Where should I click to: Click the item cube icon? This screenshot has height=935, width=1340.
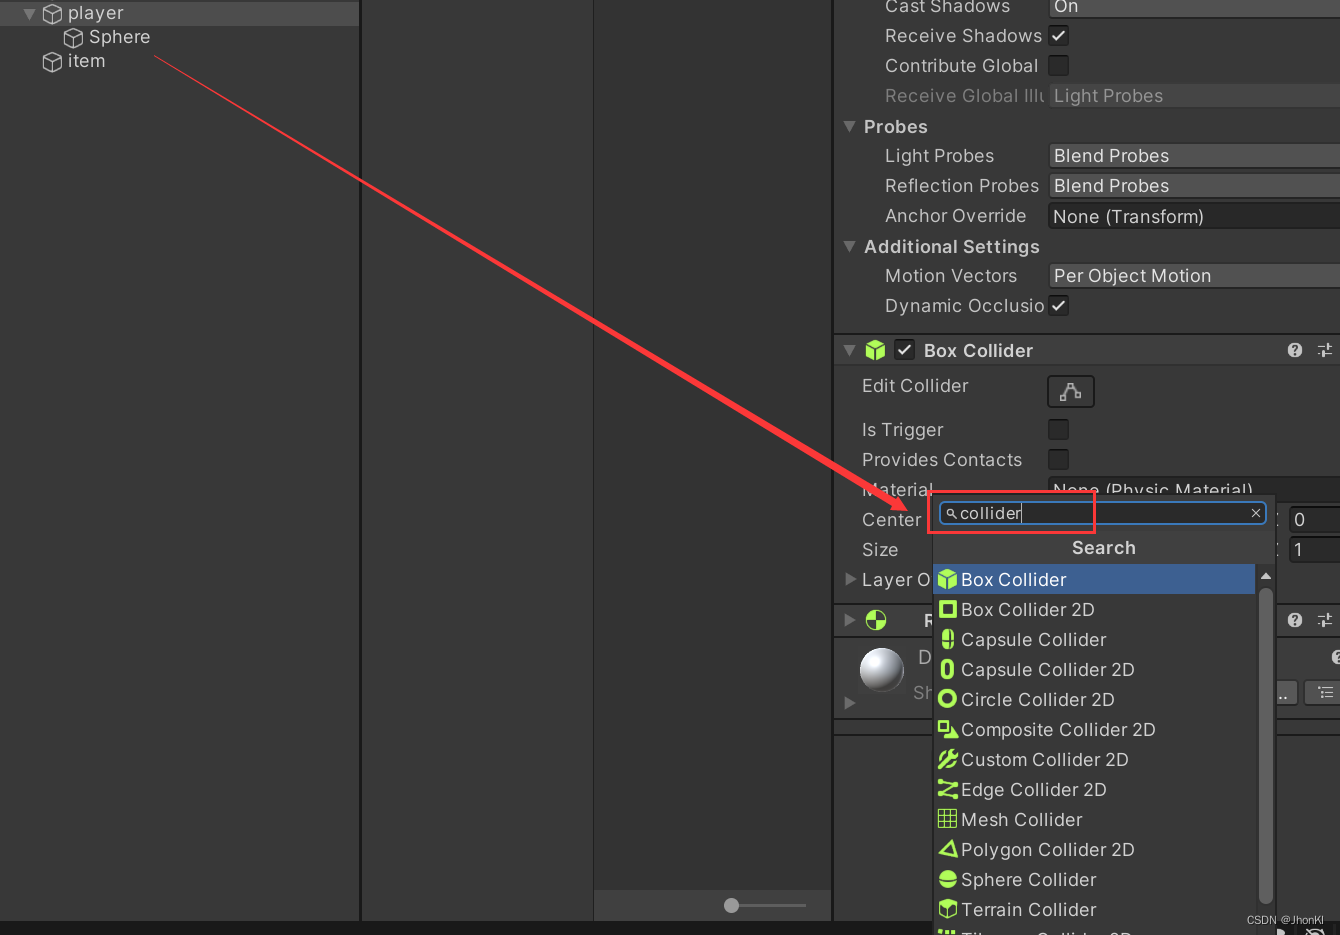pyautogui.click(x=52, y=62)
